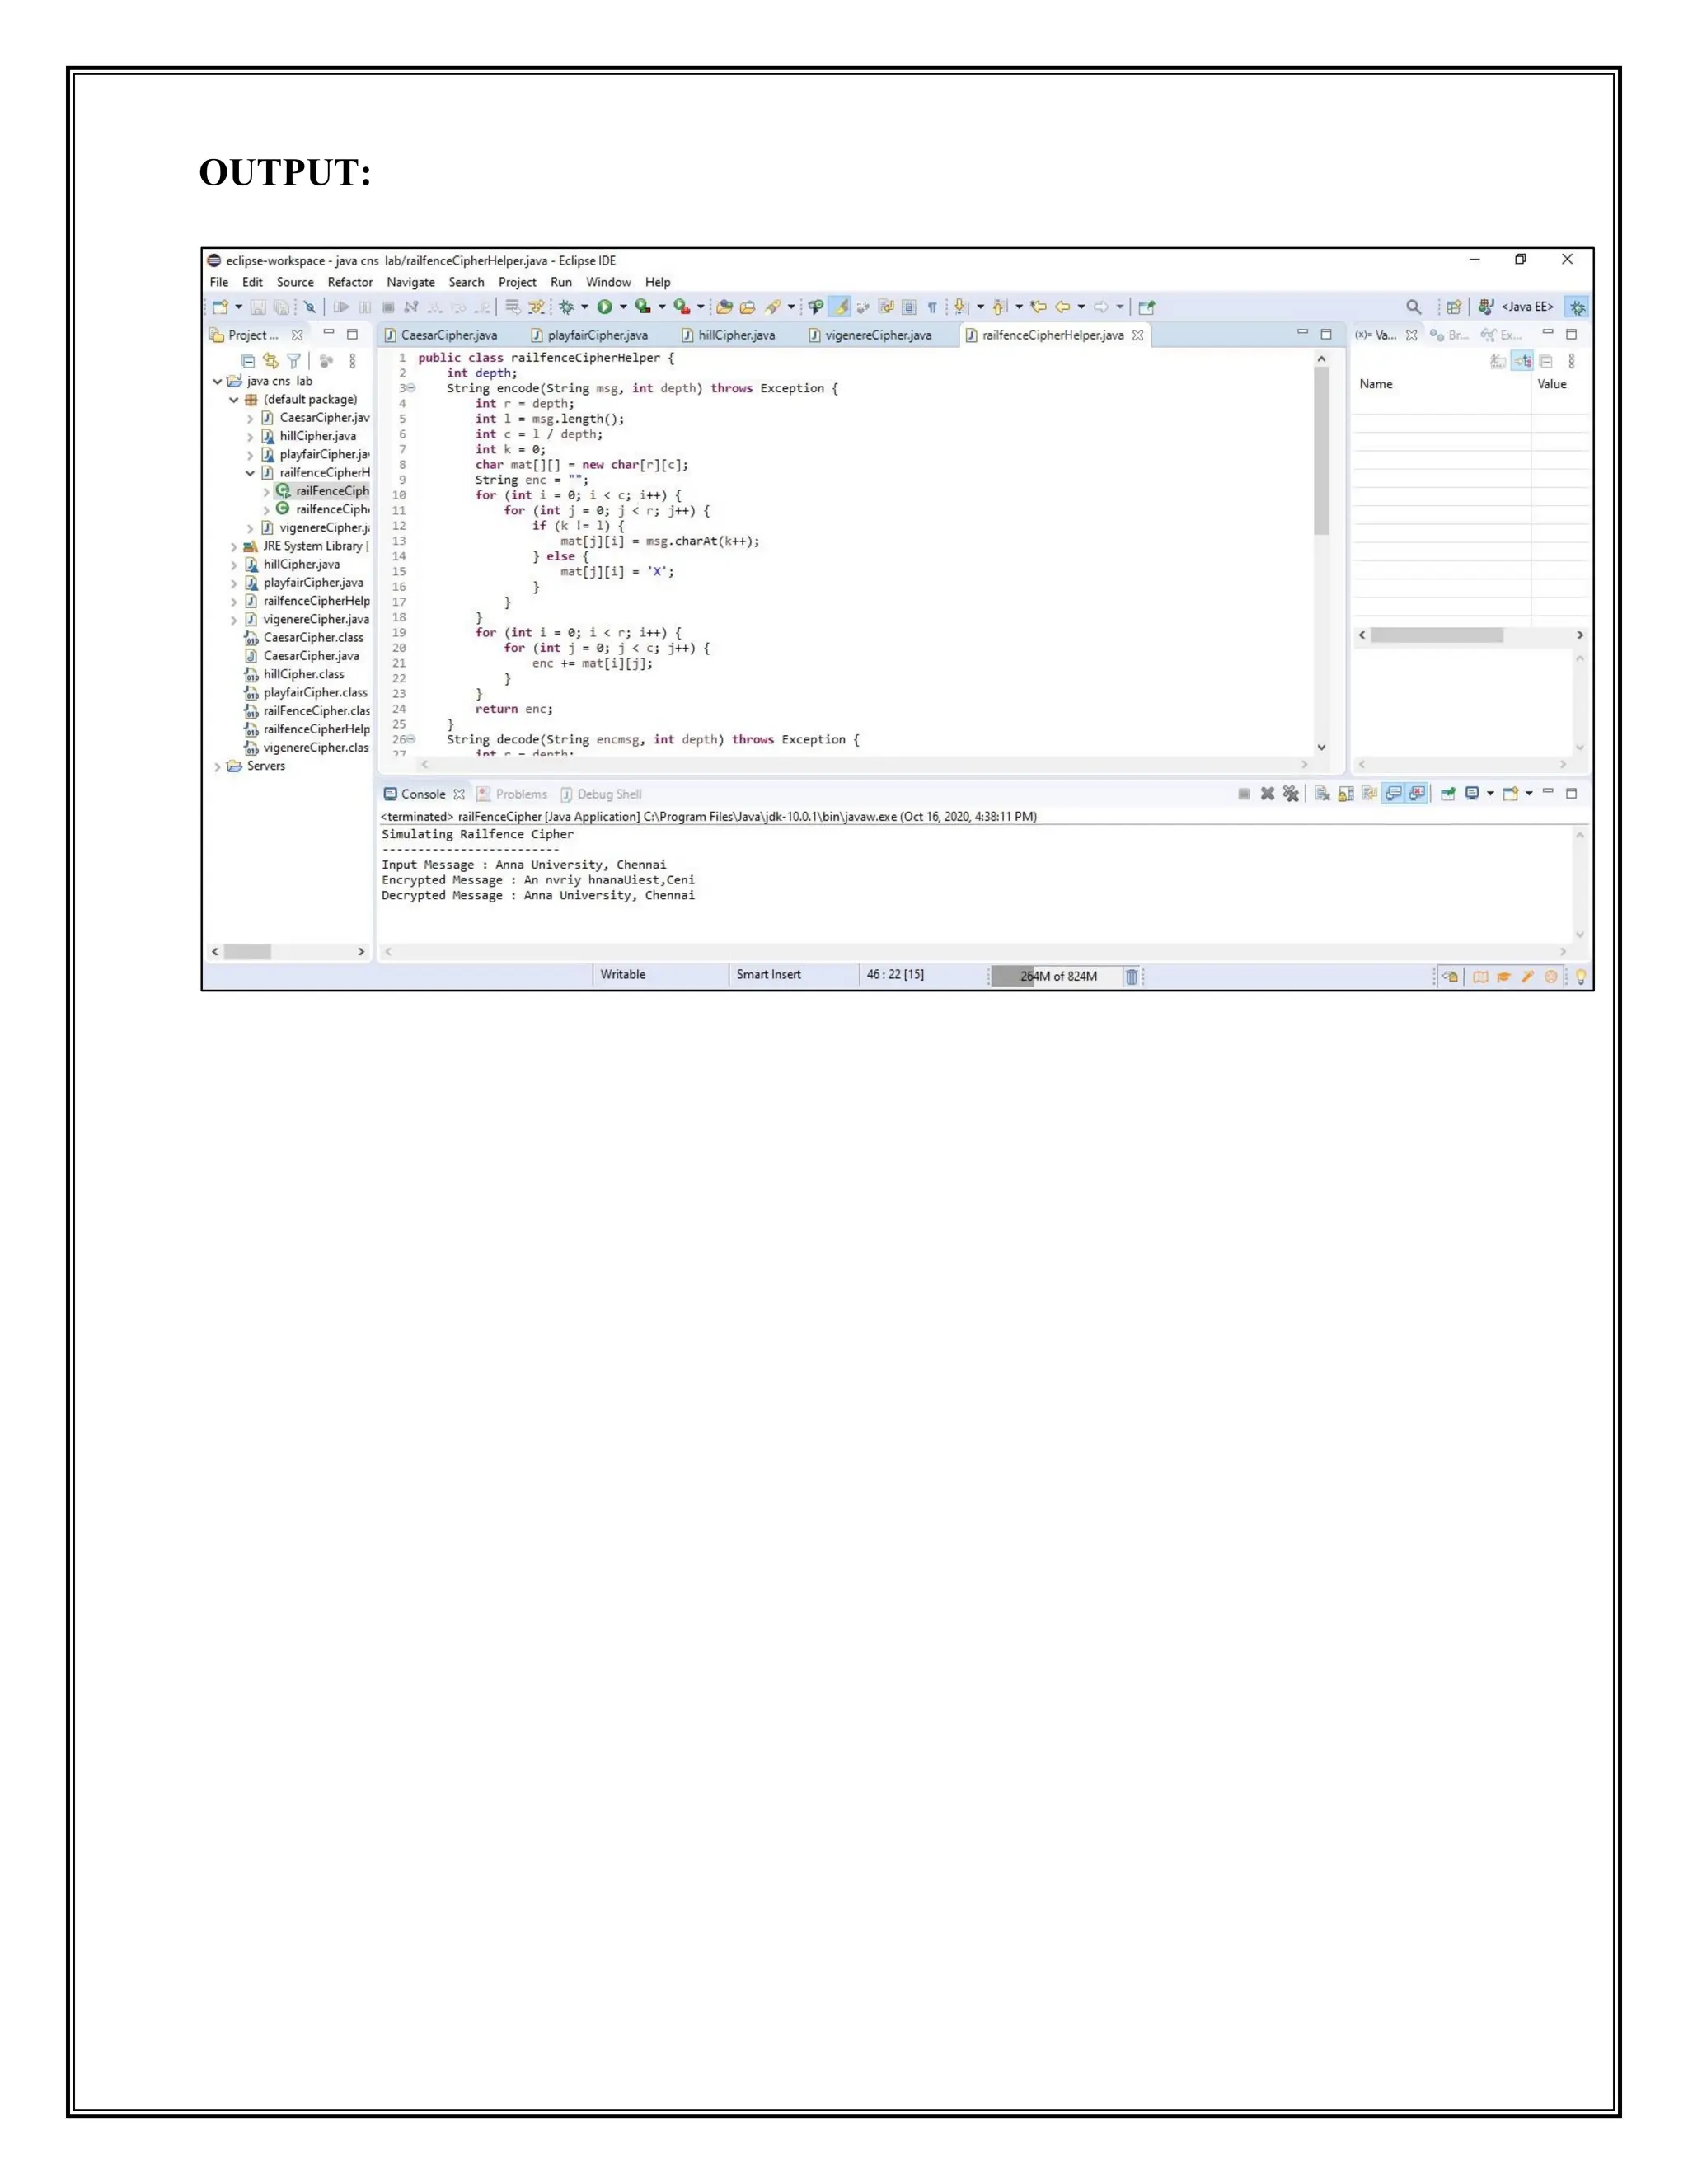1688x2184 pixels.
Task: Click the Open Type icon in toolbar
Action: click(725, 307)
